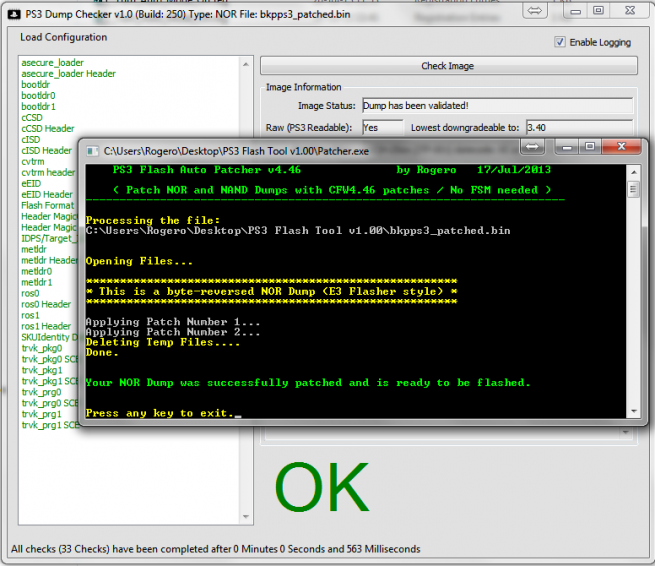The height and width of the screenshot is (566, 655).
Task: Click the status bar checks completed message
Action: [216, 548]
